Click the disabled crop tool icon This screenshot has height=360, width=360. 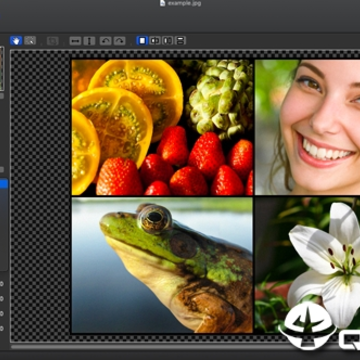point(52,41)
